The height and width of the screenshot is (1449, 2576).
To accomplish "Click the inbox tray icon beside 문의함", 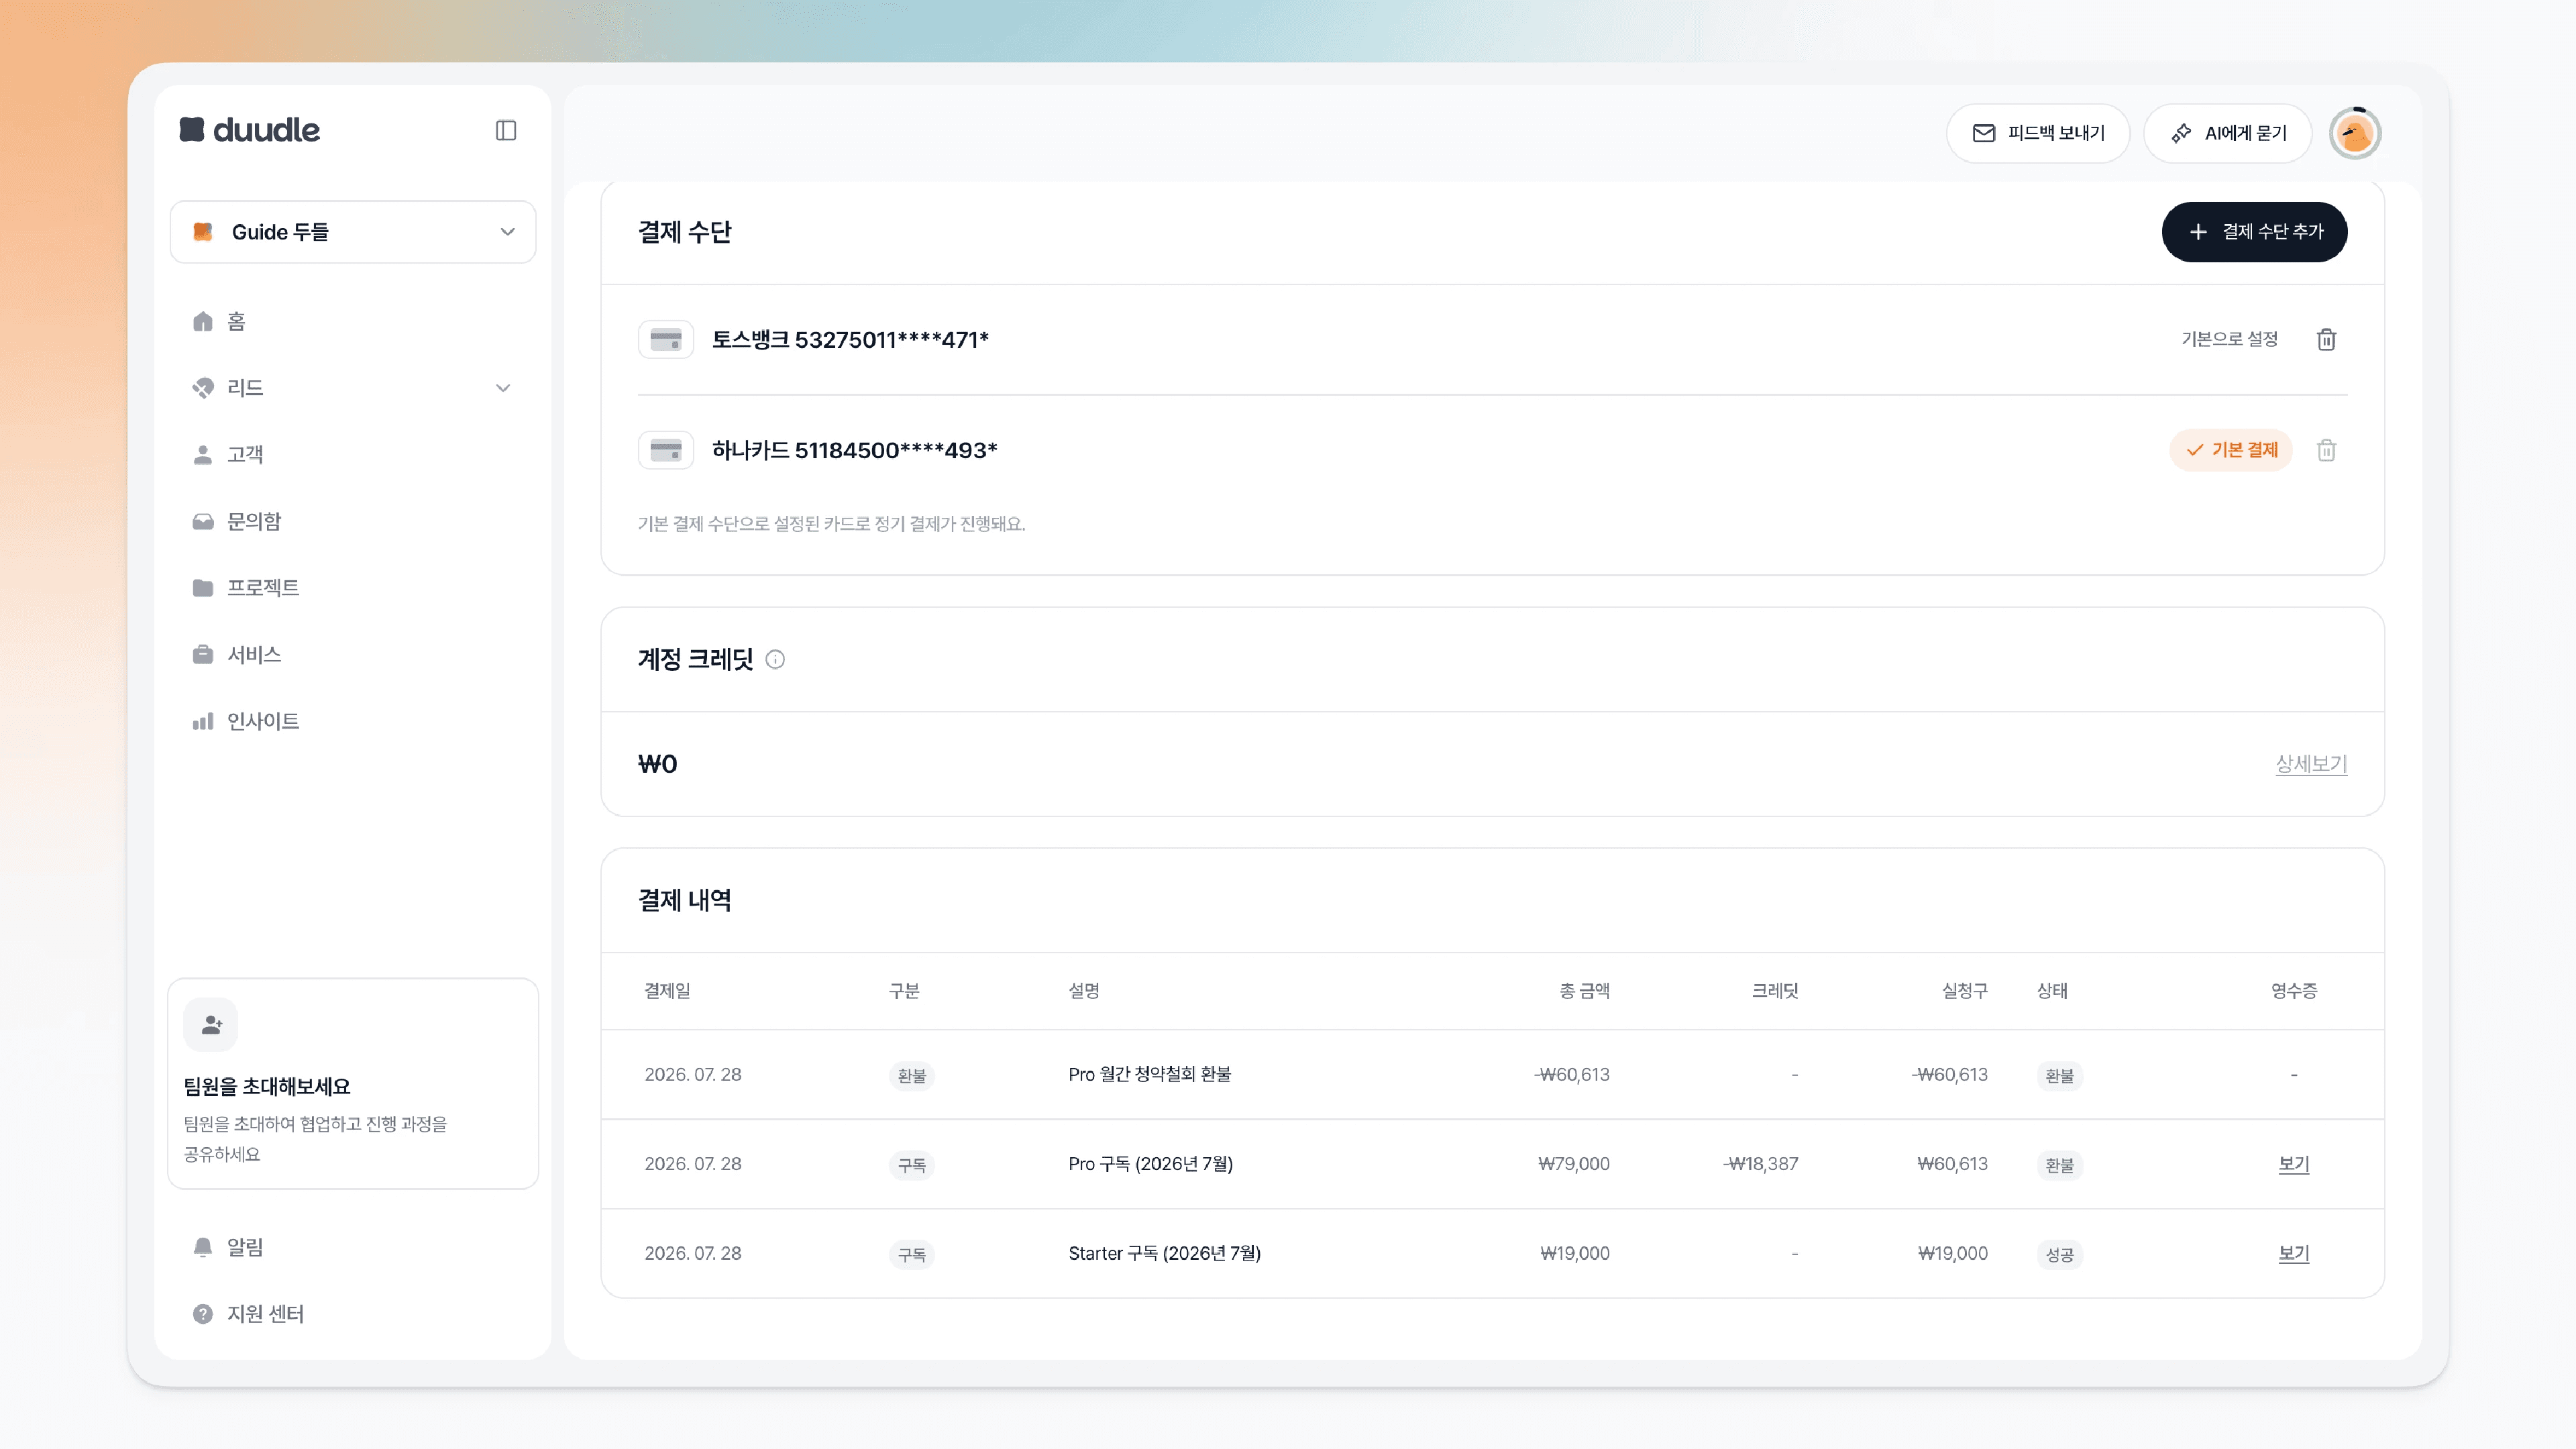I will point(203,521).
